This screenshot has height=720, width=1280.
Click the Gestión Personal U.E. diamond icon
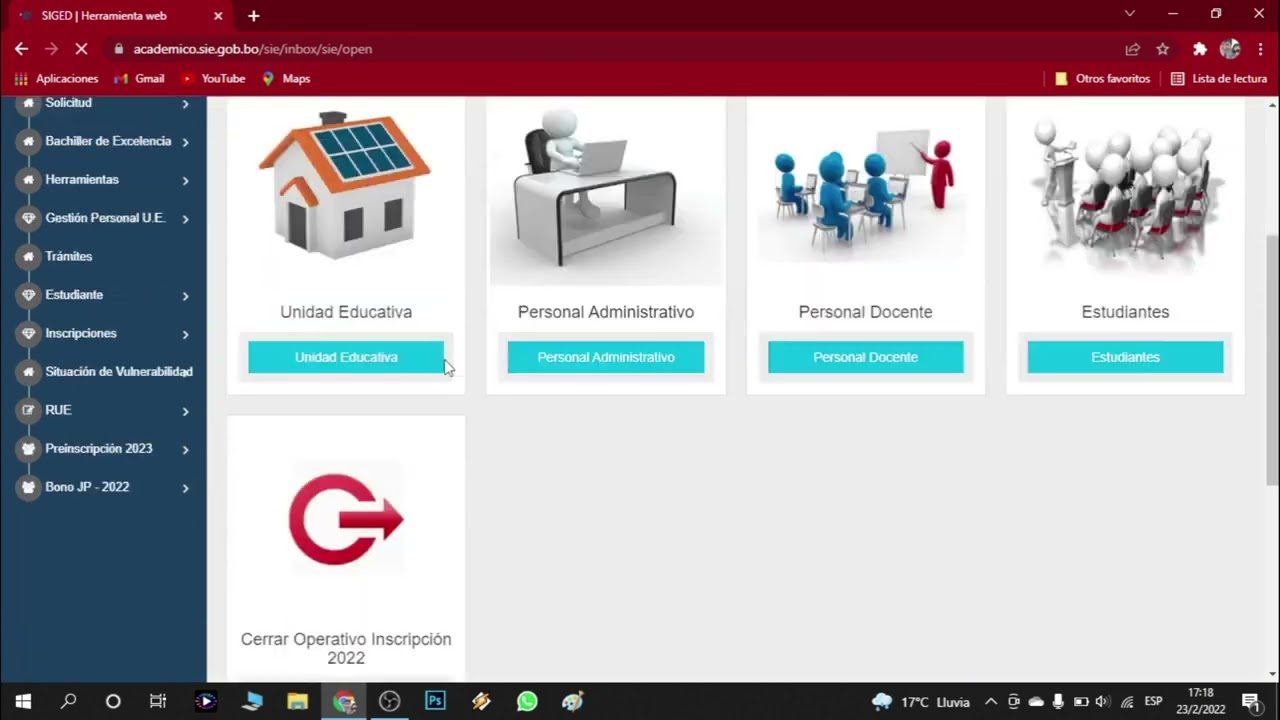coord(29,218)
